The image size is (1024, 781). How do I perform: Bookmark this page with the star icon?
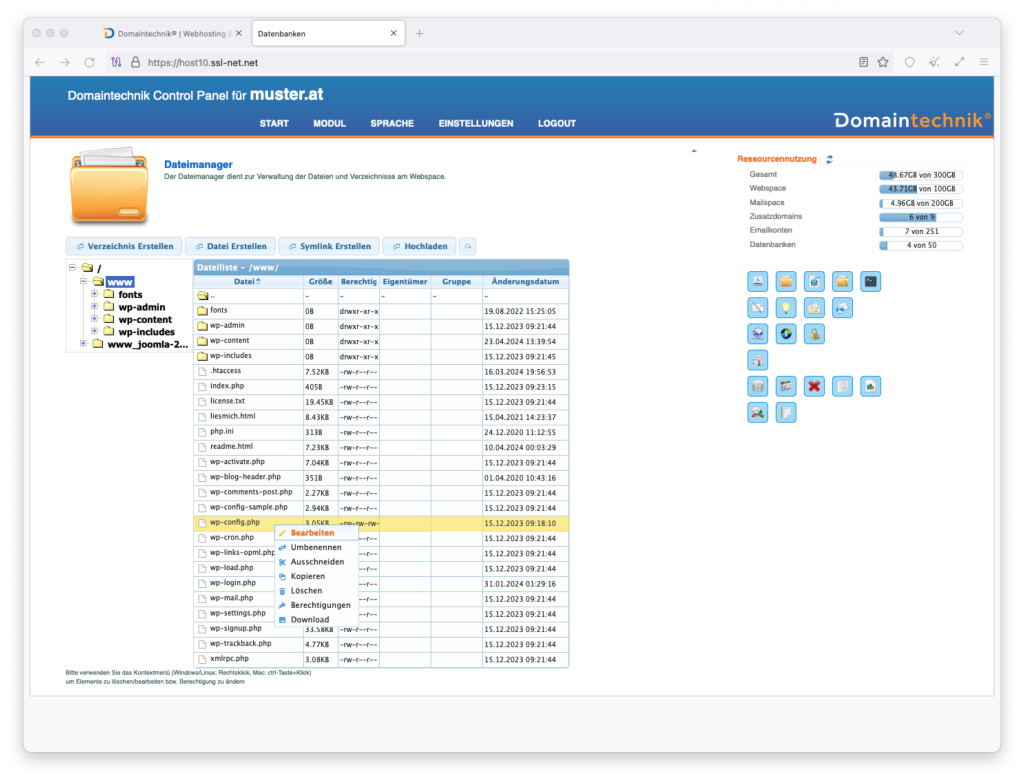coord(883,62)
